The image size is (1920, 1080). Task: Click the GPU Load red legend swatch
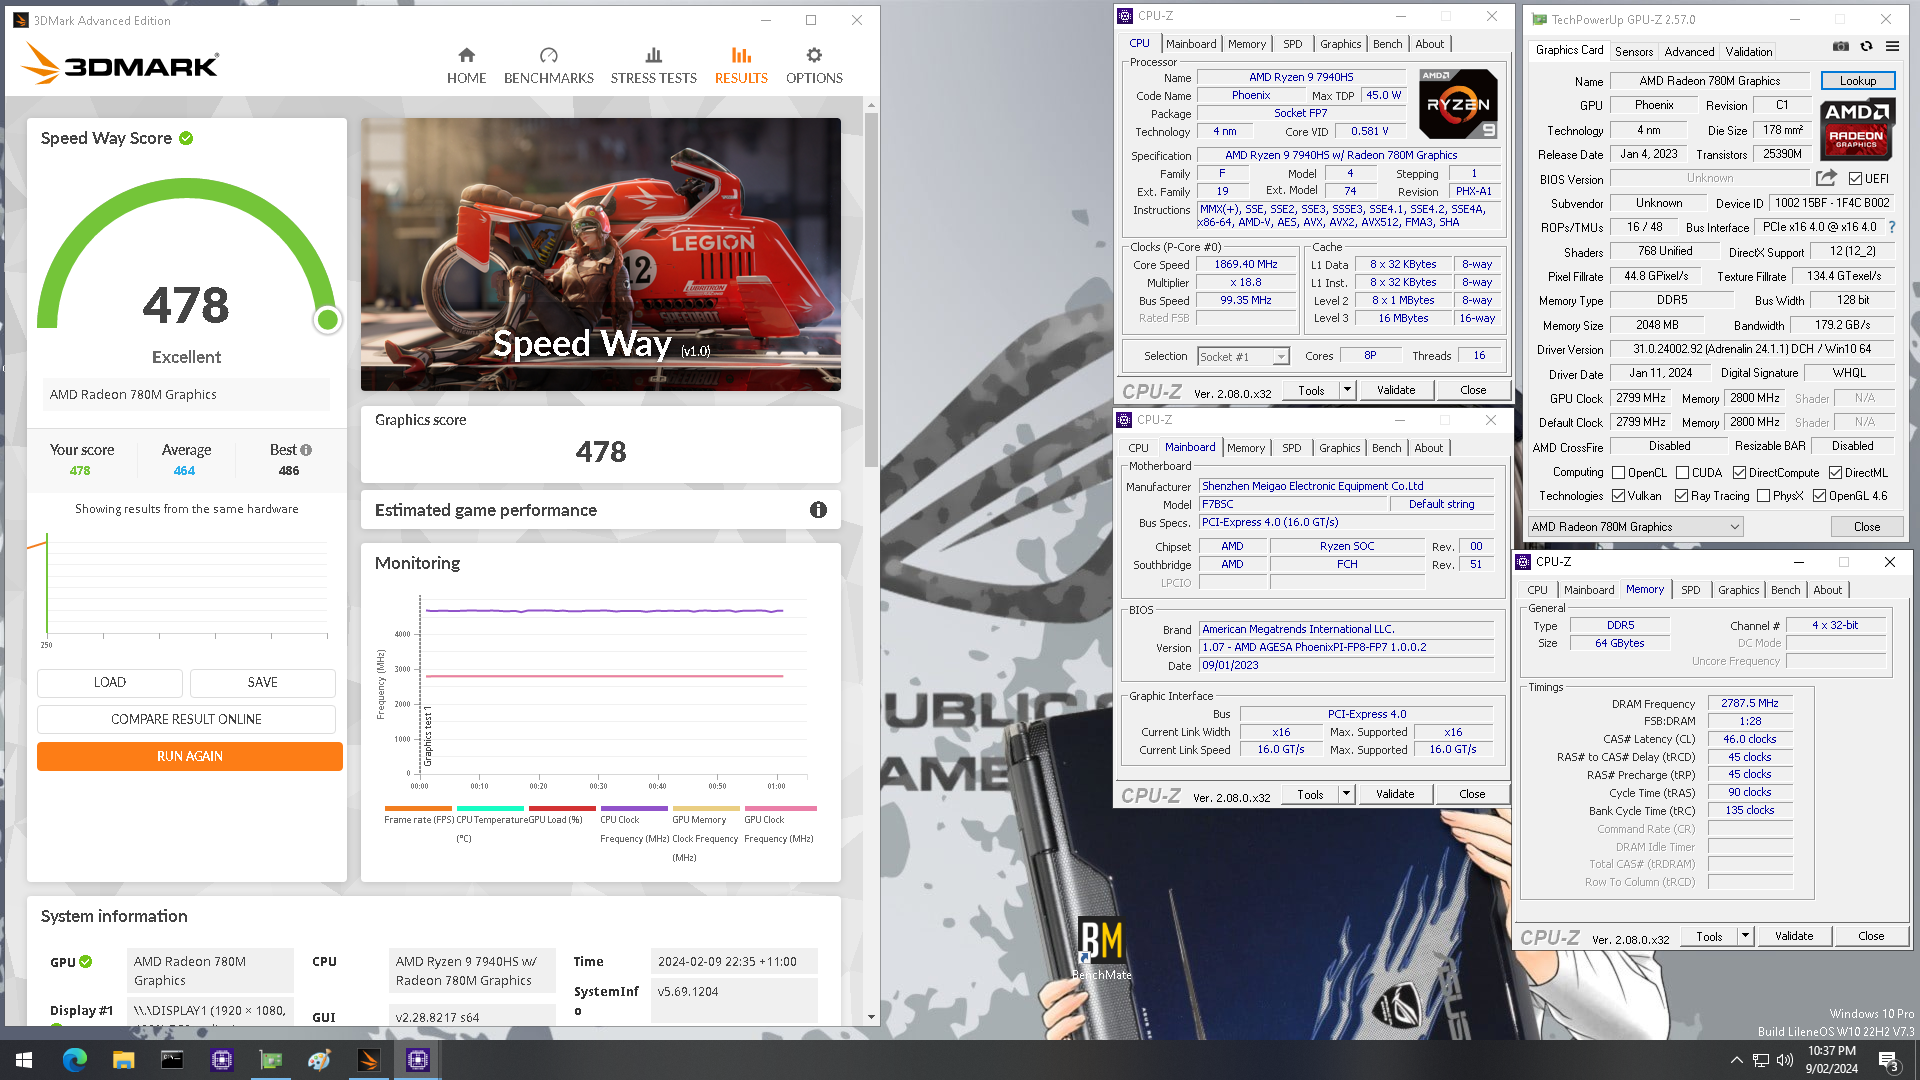[562, 808]
